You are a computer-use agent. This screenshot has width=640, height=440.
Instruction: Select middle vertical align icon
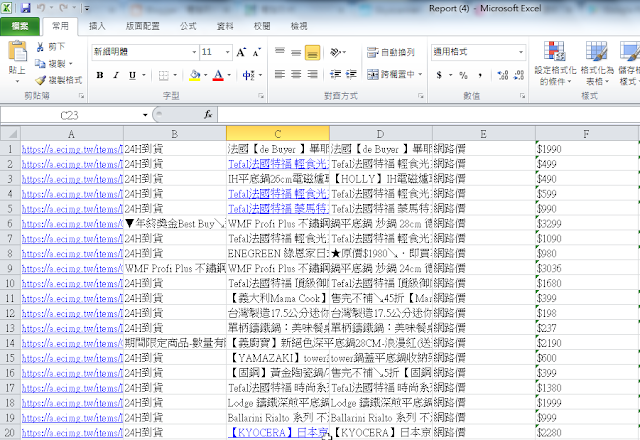(x=296, y=52)
